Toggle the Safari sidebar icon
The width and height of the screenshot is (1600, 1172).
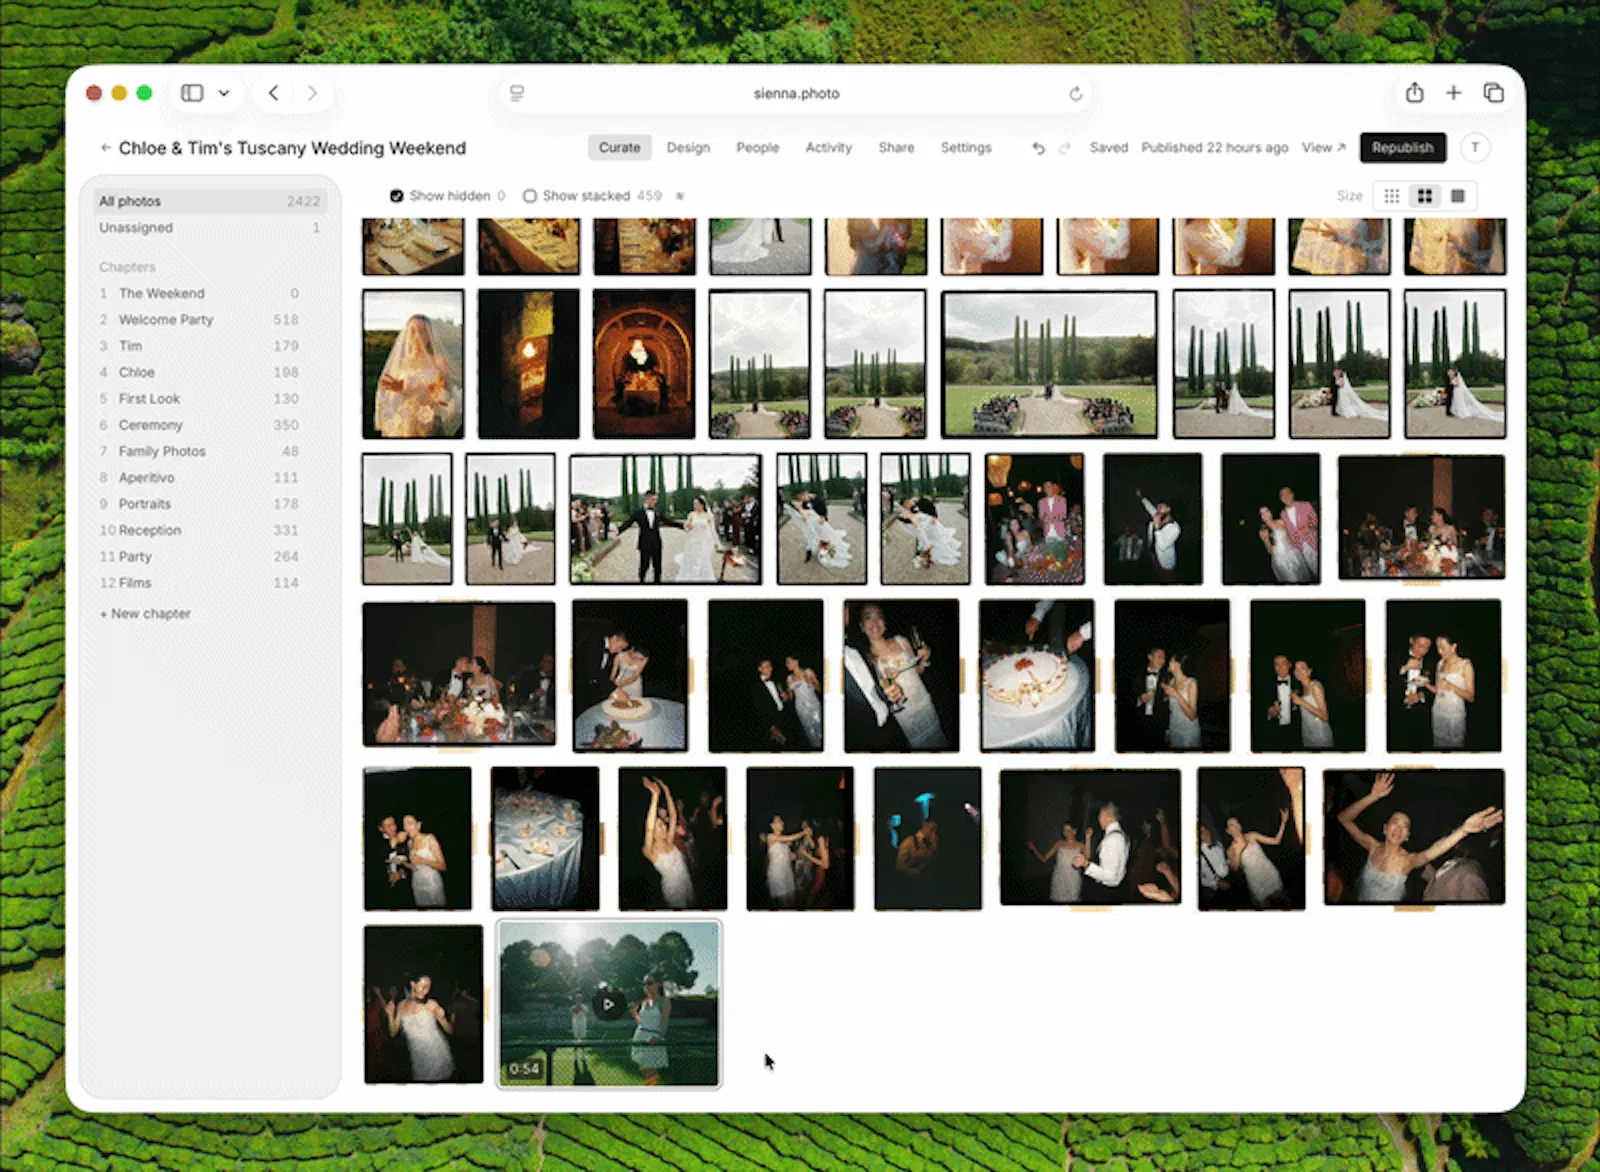(x=192, y=93)
